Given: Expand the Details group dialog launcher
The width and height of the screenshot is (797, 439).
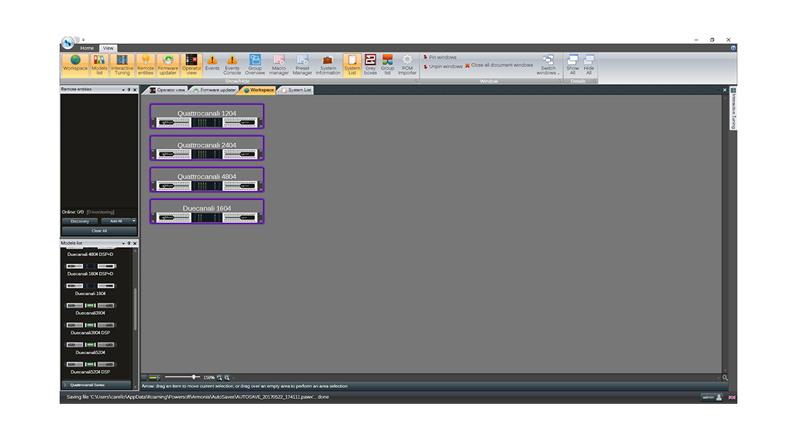Looking at the screenshot, I should click(594, 81).
